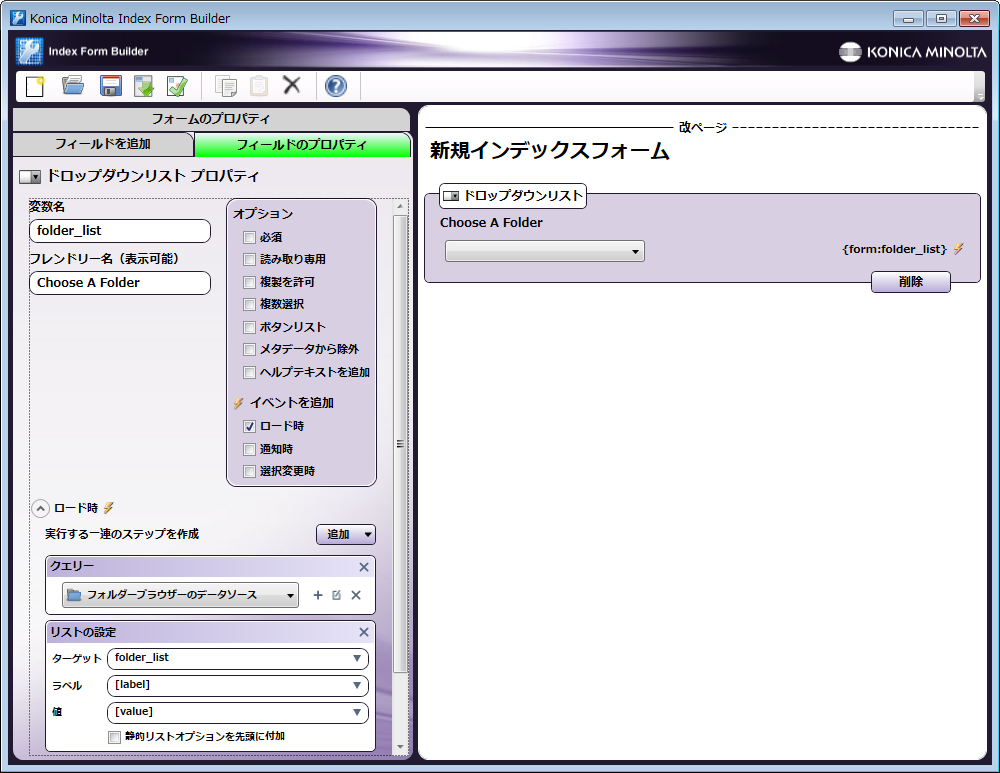Close the クエリー step panel
1000x773 pixels.
(364, 567)
